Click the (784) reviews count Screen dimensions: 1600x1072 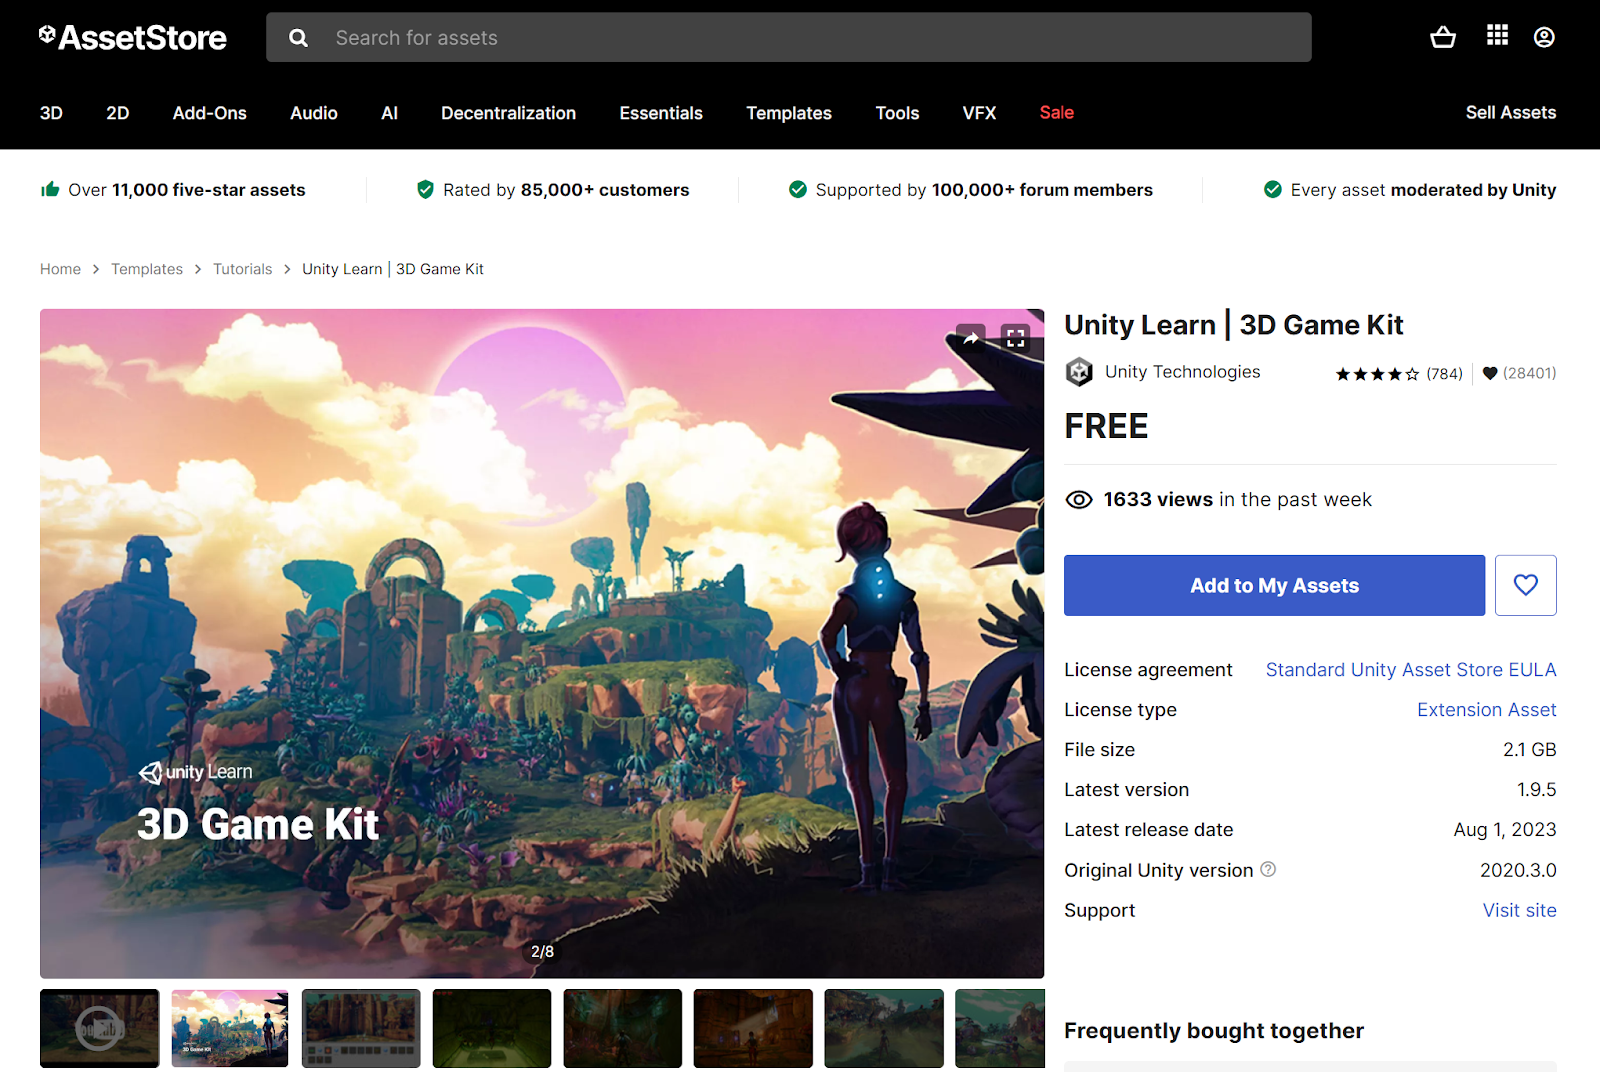click(x=1444, y=374)
